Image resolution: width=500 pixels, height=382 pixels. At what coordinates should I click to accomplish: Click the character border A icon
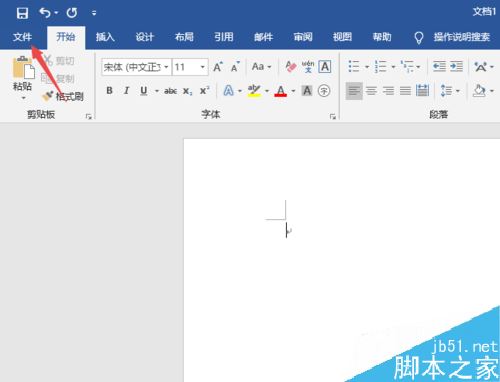[x=325, y=67]
